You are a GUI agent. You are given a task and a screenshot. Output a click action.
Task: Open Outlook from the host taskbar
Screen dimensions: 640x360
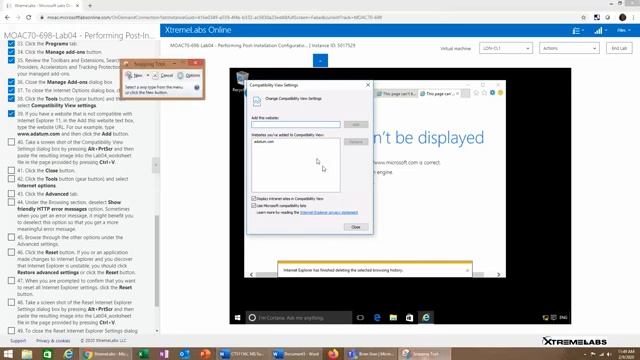pyautogui.click(x=184, y=354)
